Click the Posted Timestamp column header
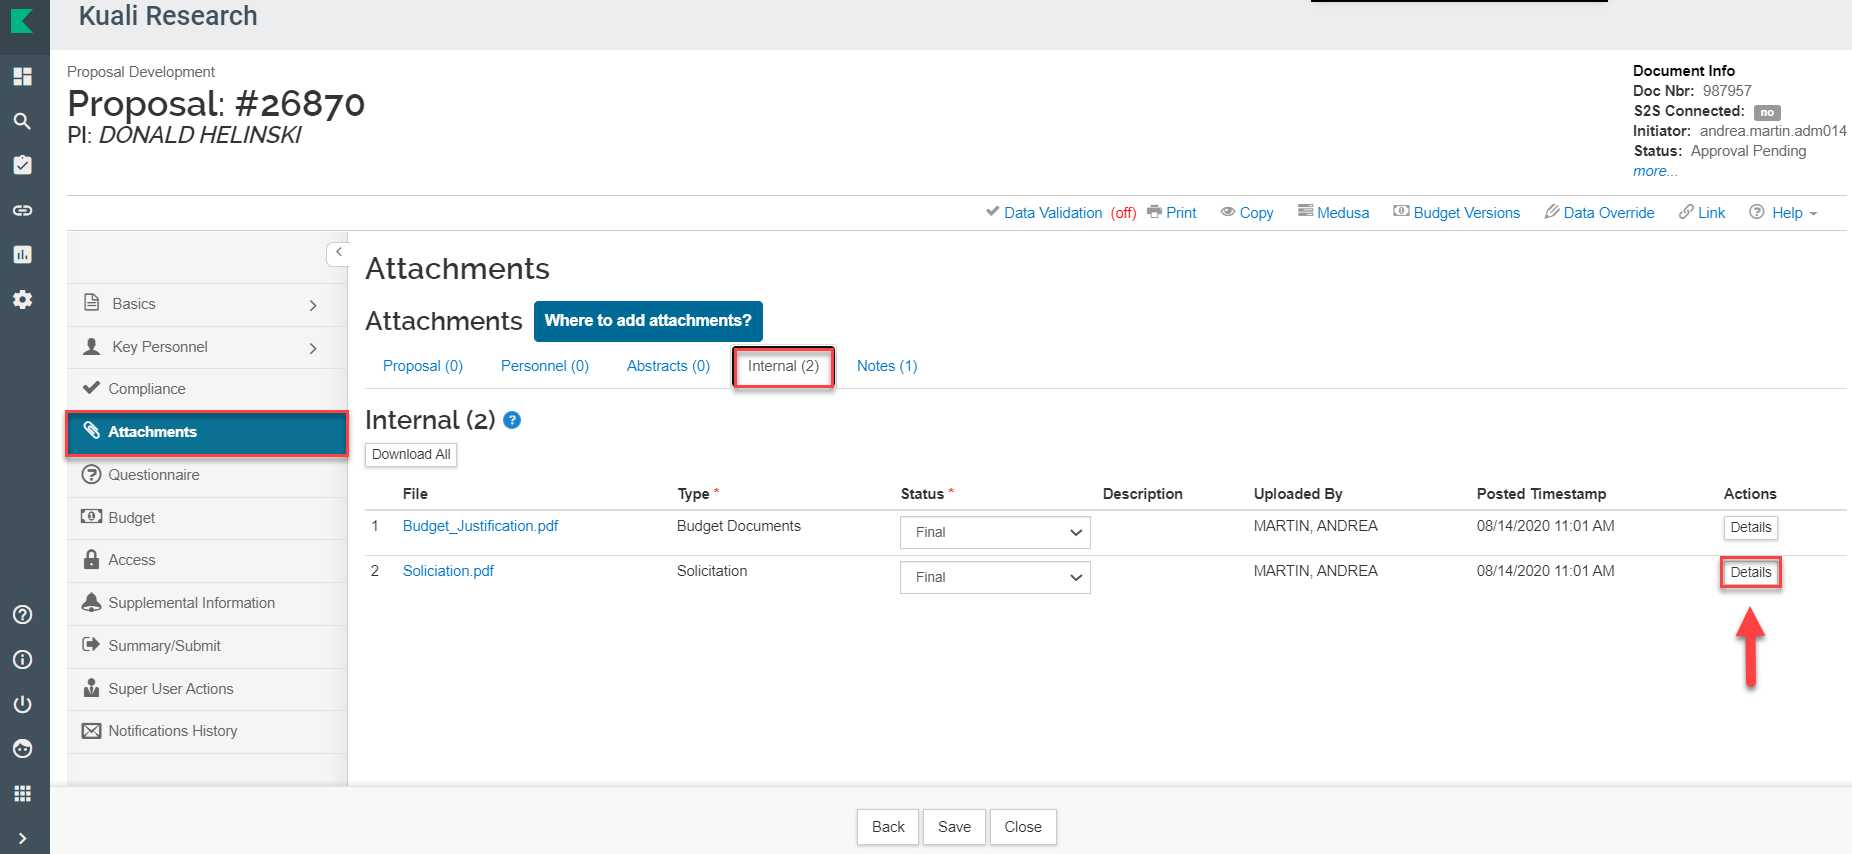This screenshot has height=854, width=1852. coord(1541,494)
